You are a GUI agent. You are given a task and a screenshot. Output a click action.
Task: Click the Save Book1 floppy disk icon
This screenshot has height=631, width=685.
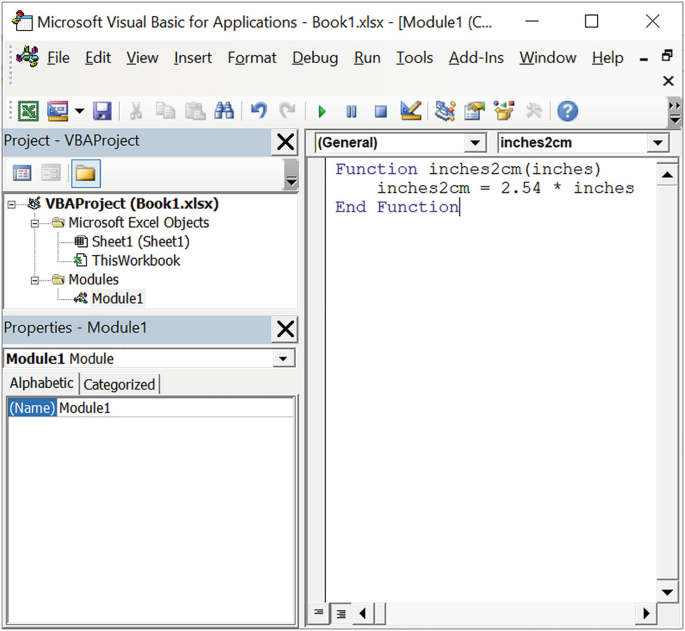coord(102,112)
